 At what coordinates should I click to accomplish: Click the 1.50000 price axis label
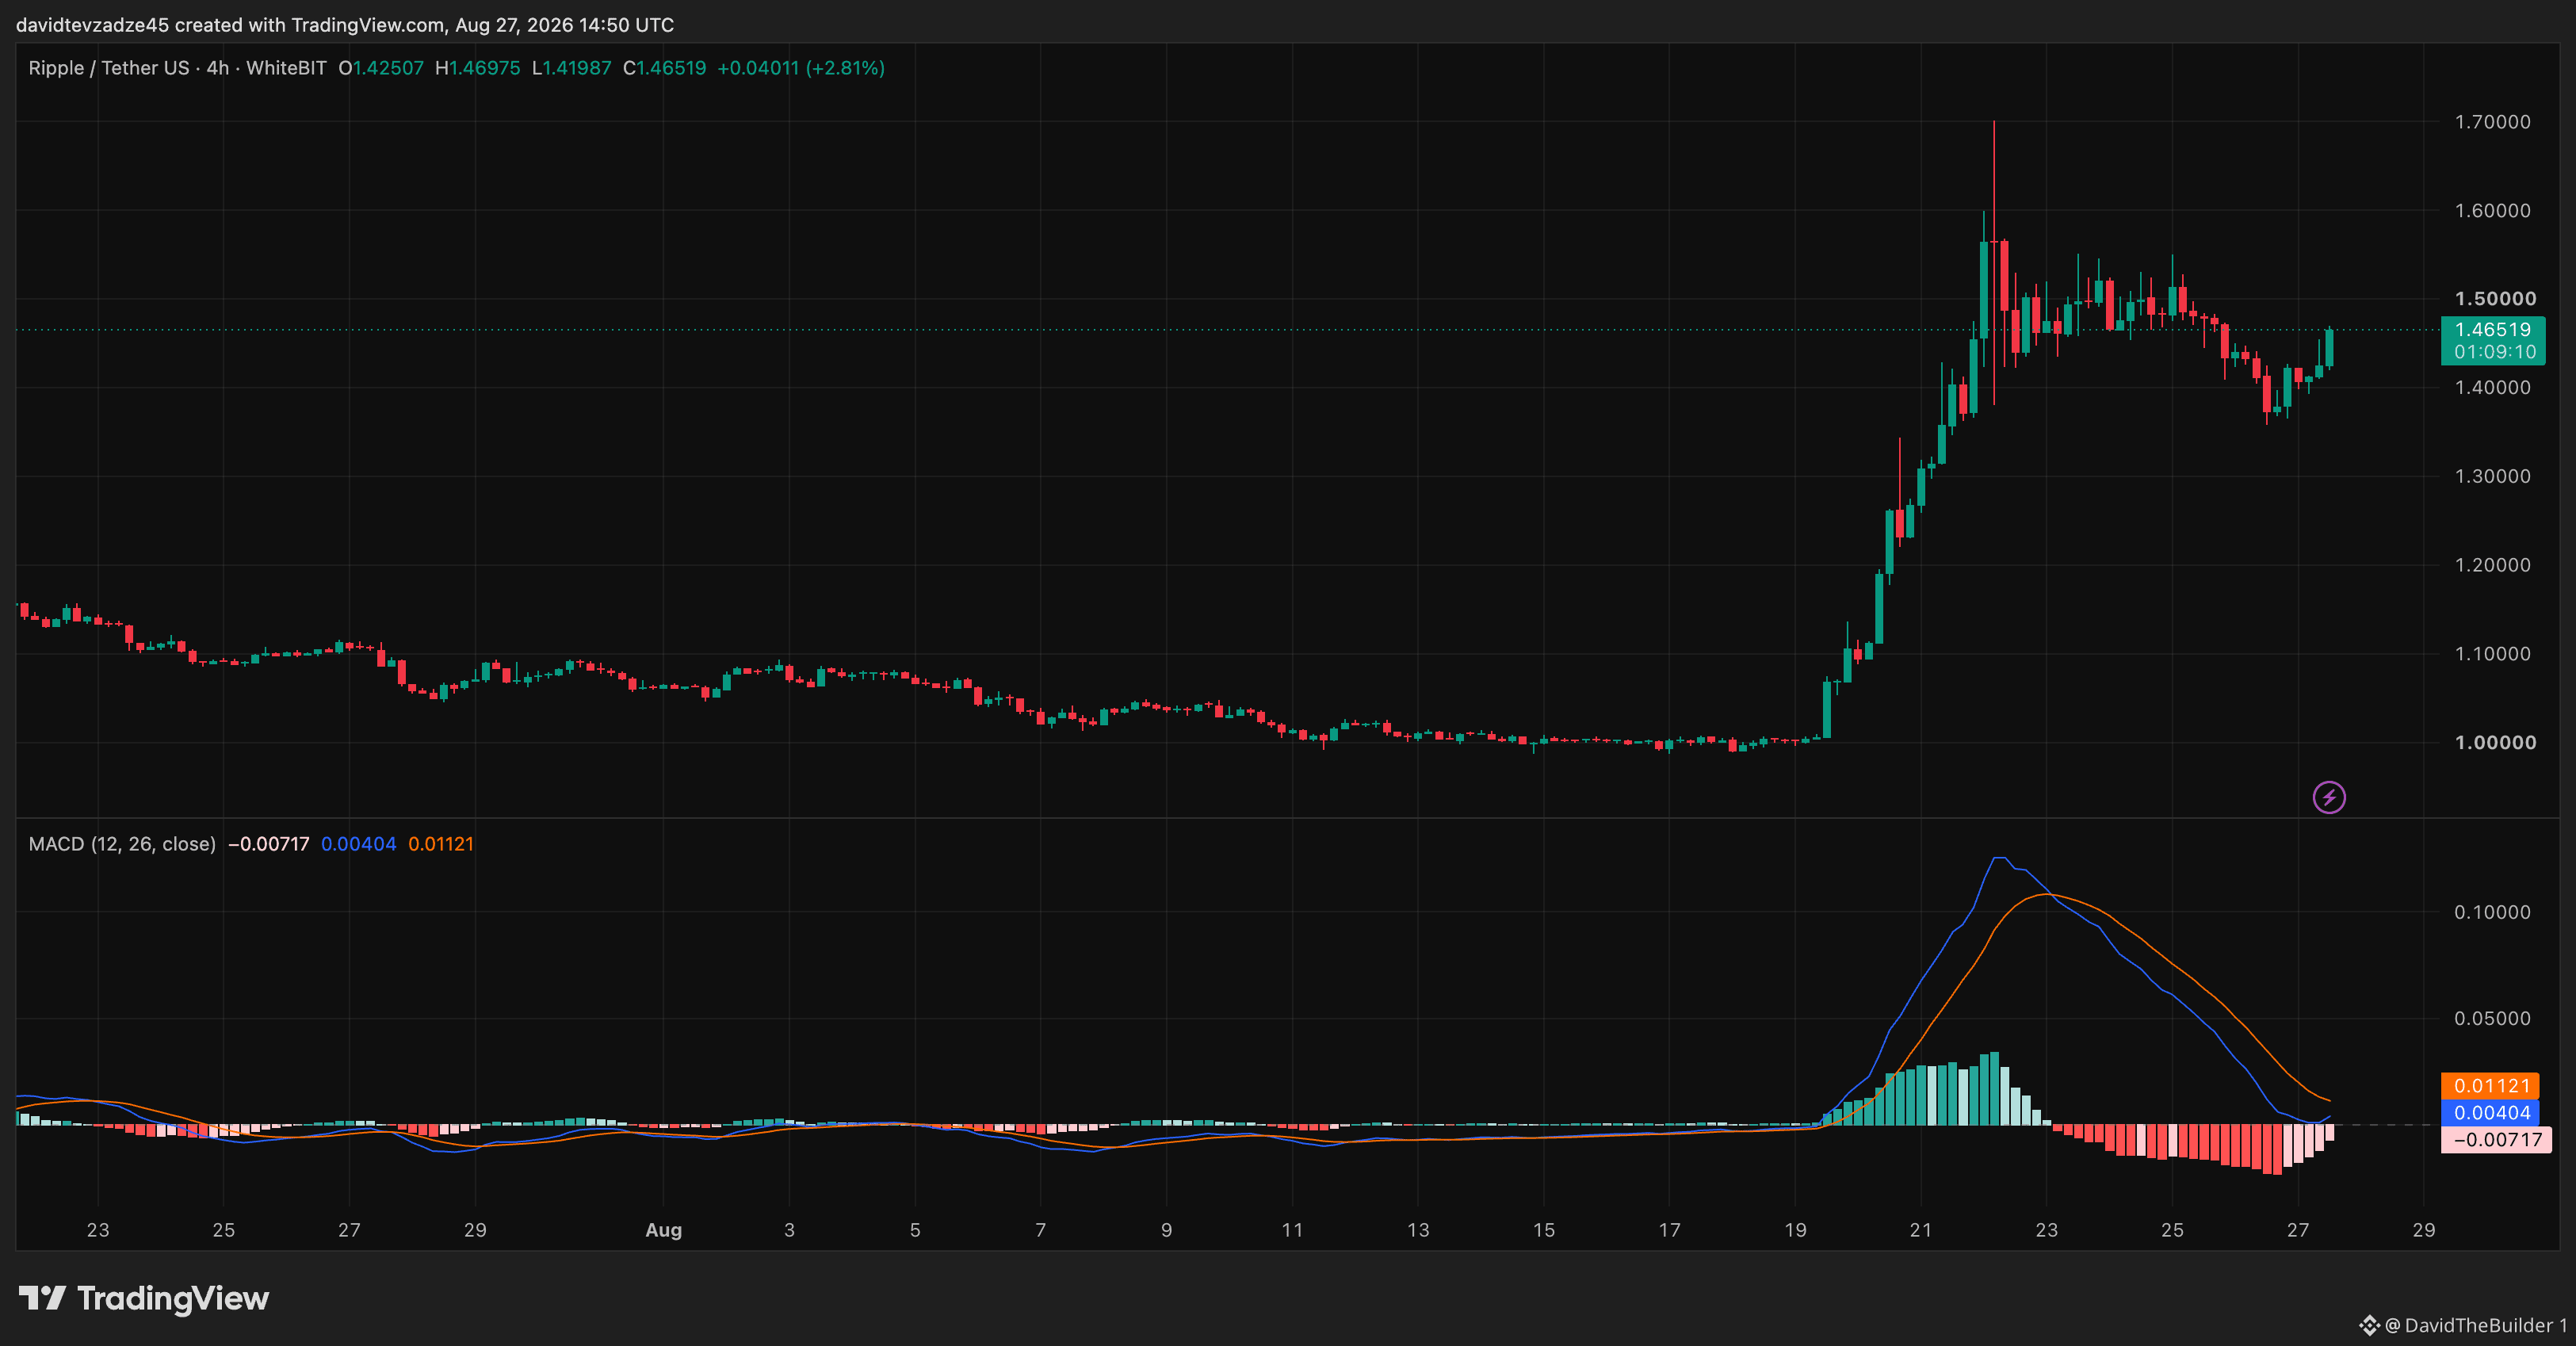click(x=2495, y=299)
